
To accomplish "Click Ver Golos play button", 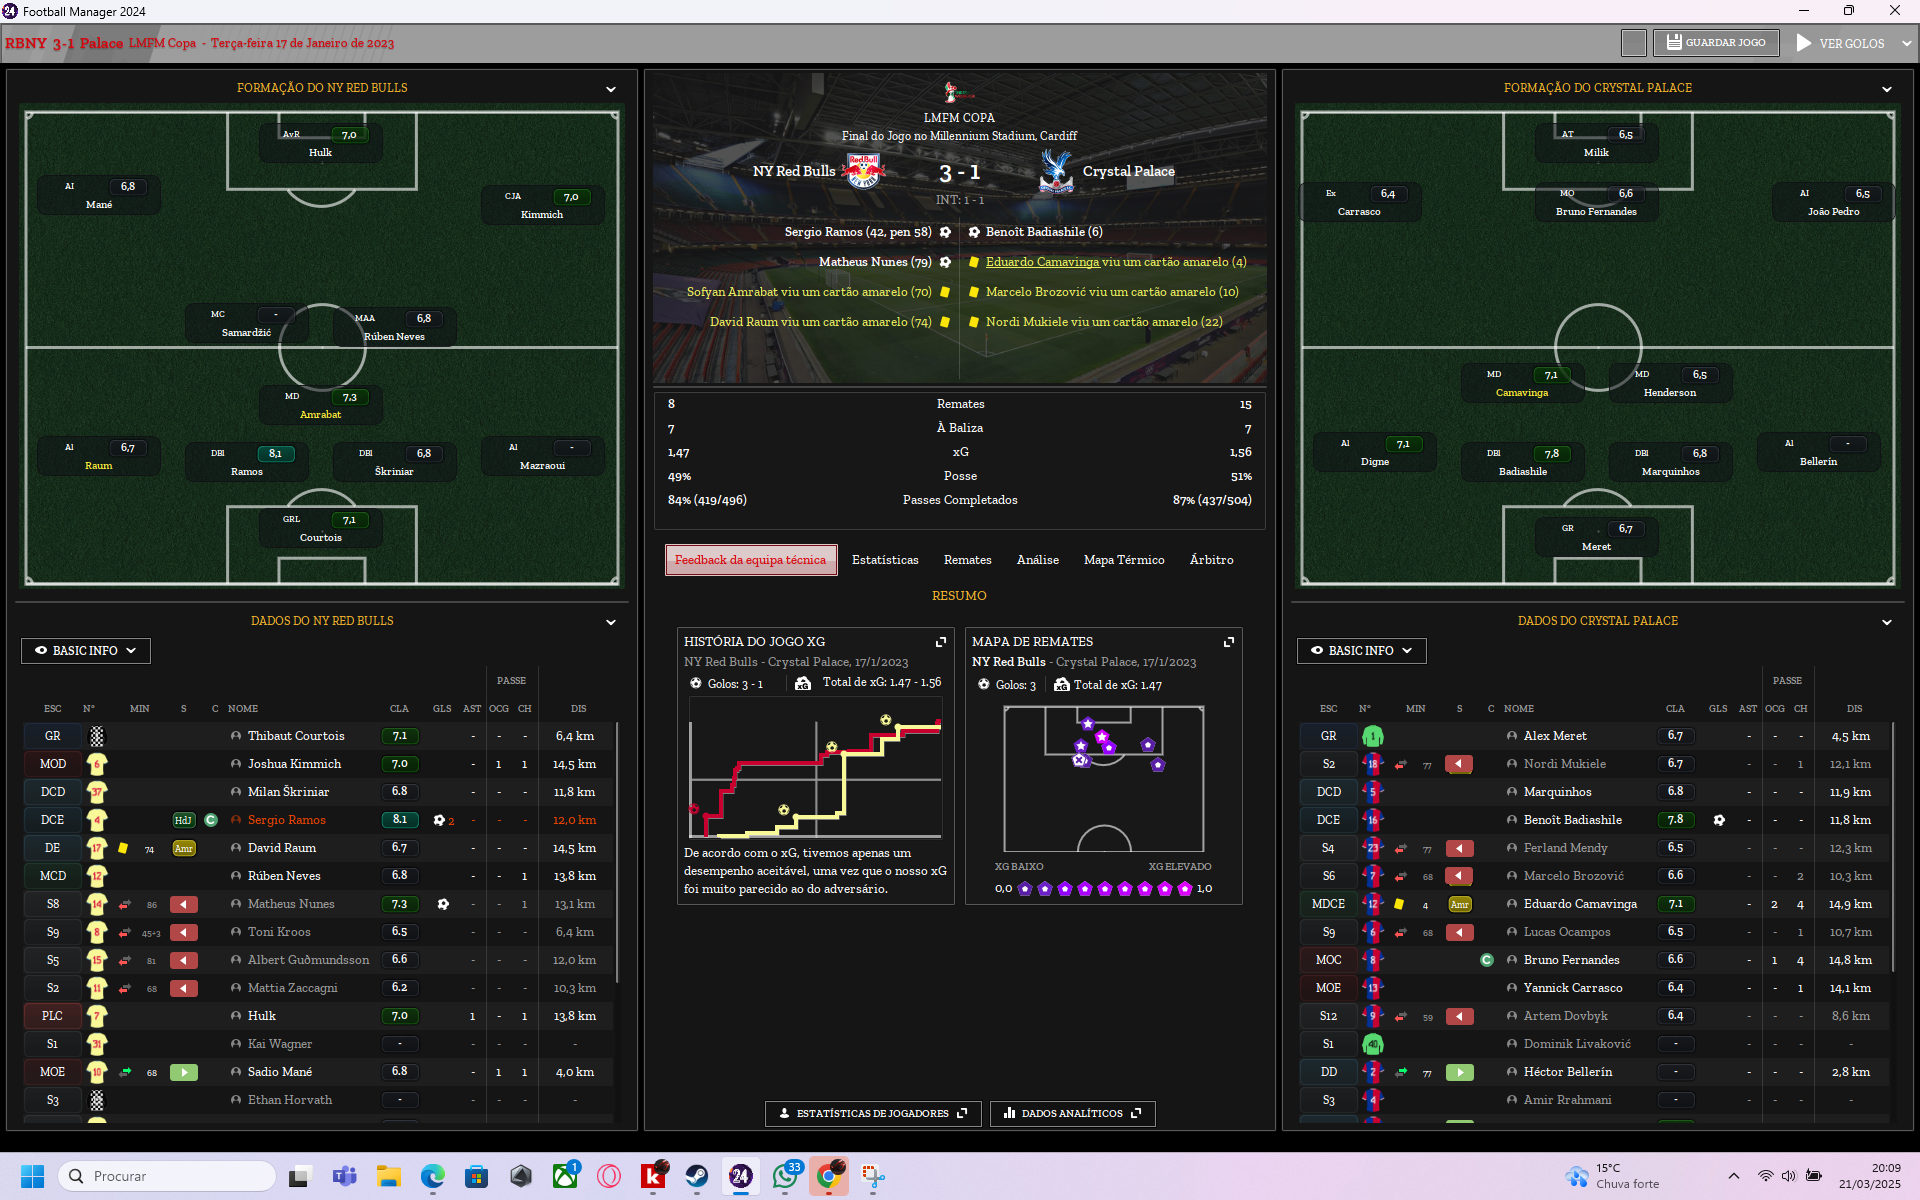I will pos(1841,44).
